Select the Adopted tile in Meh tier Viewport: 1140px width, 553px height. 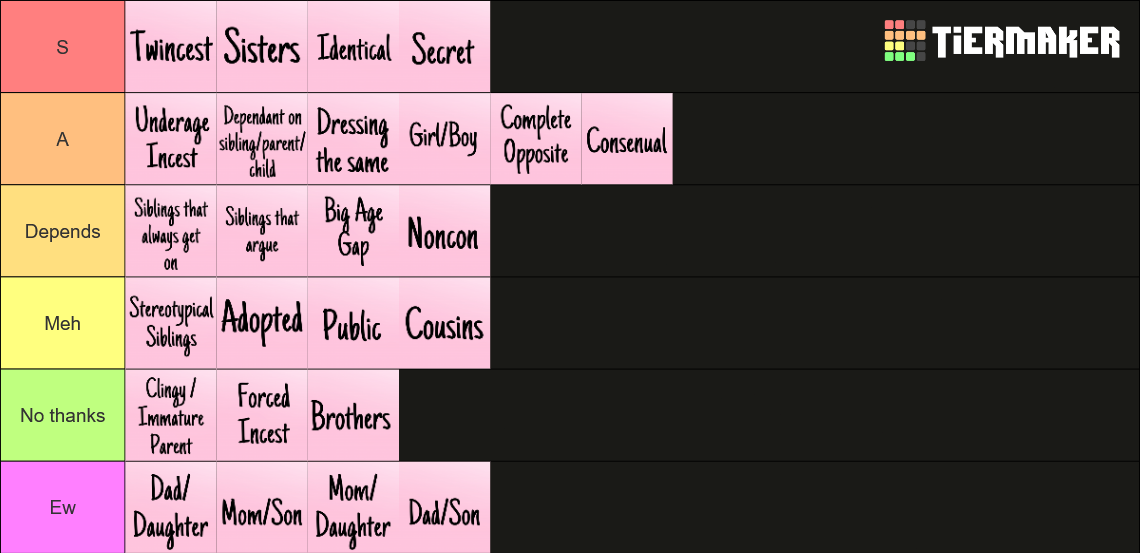(x=262, y=323)
